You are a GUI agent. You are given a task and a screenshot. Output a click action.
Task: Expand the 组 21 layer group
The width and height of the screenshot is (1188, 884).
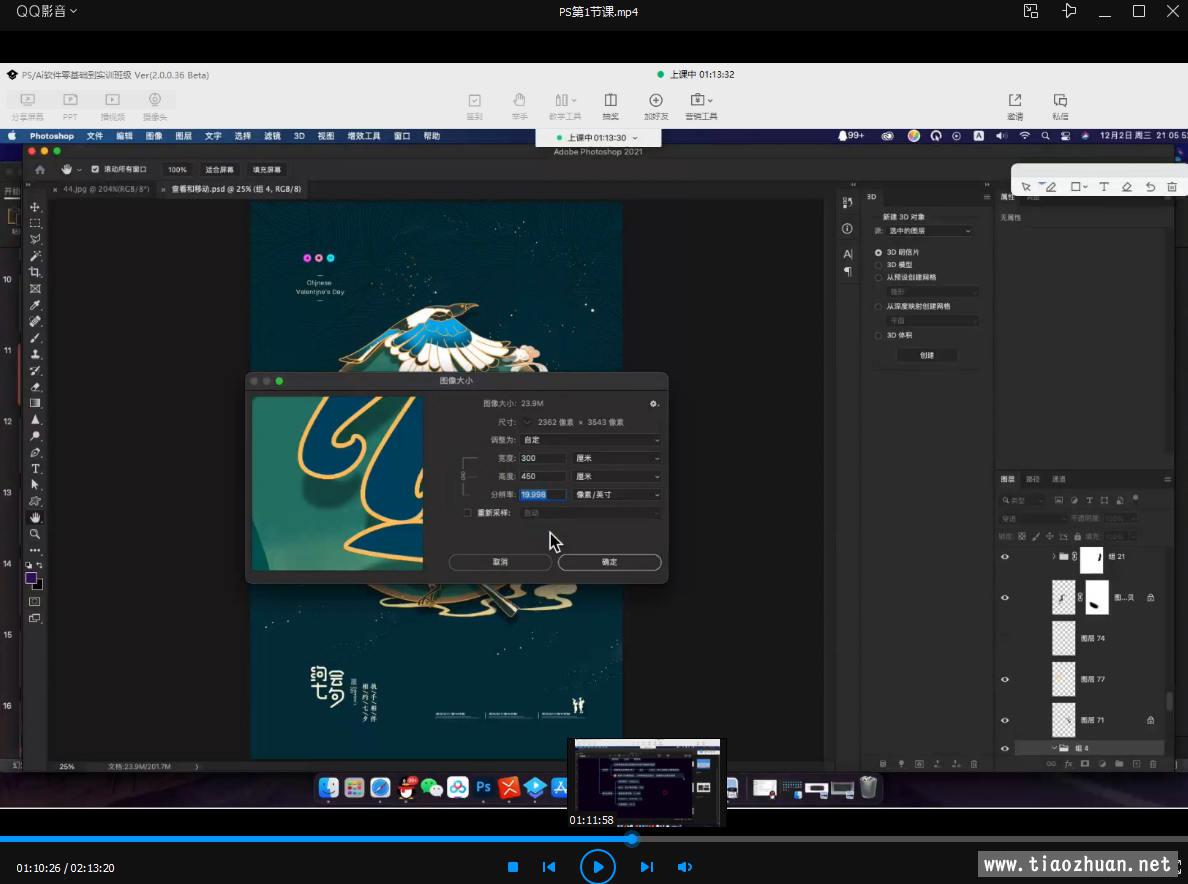pyautogui.click(x=1054, y=557)
